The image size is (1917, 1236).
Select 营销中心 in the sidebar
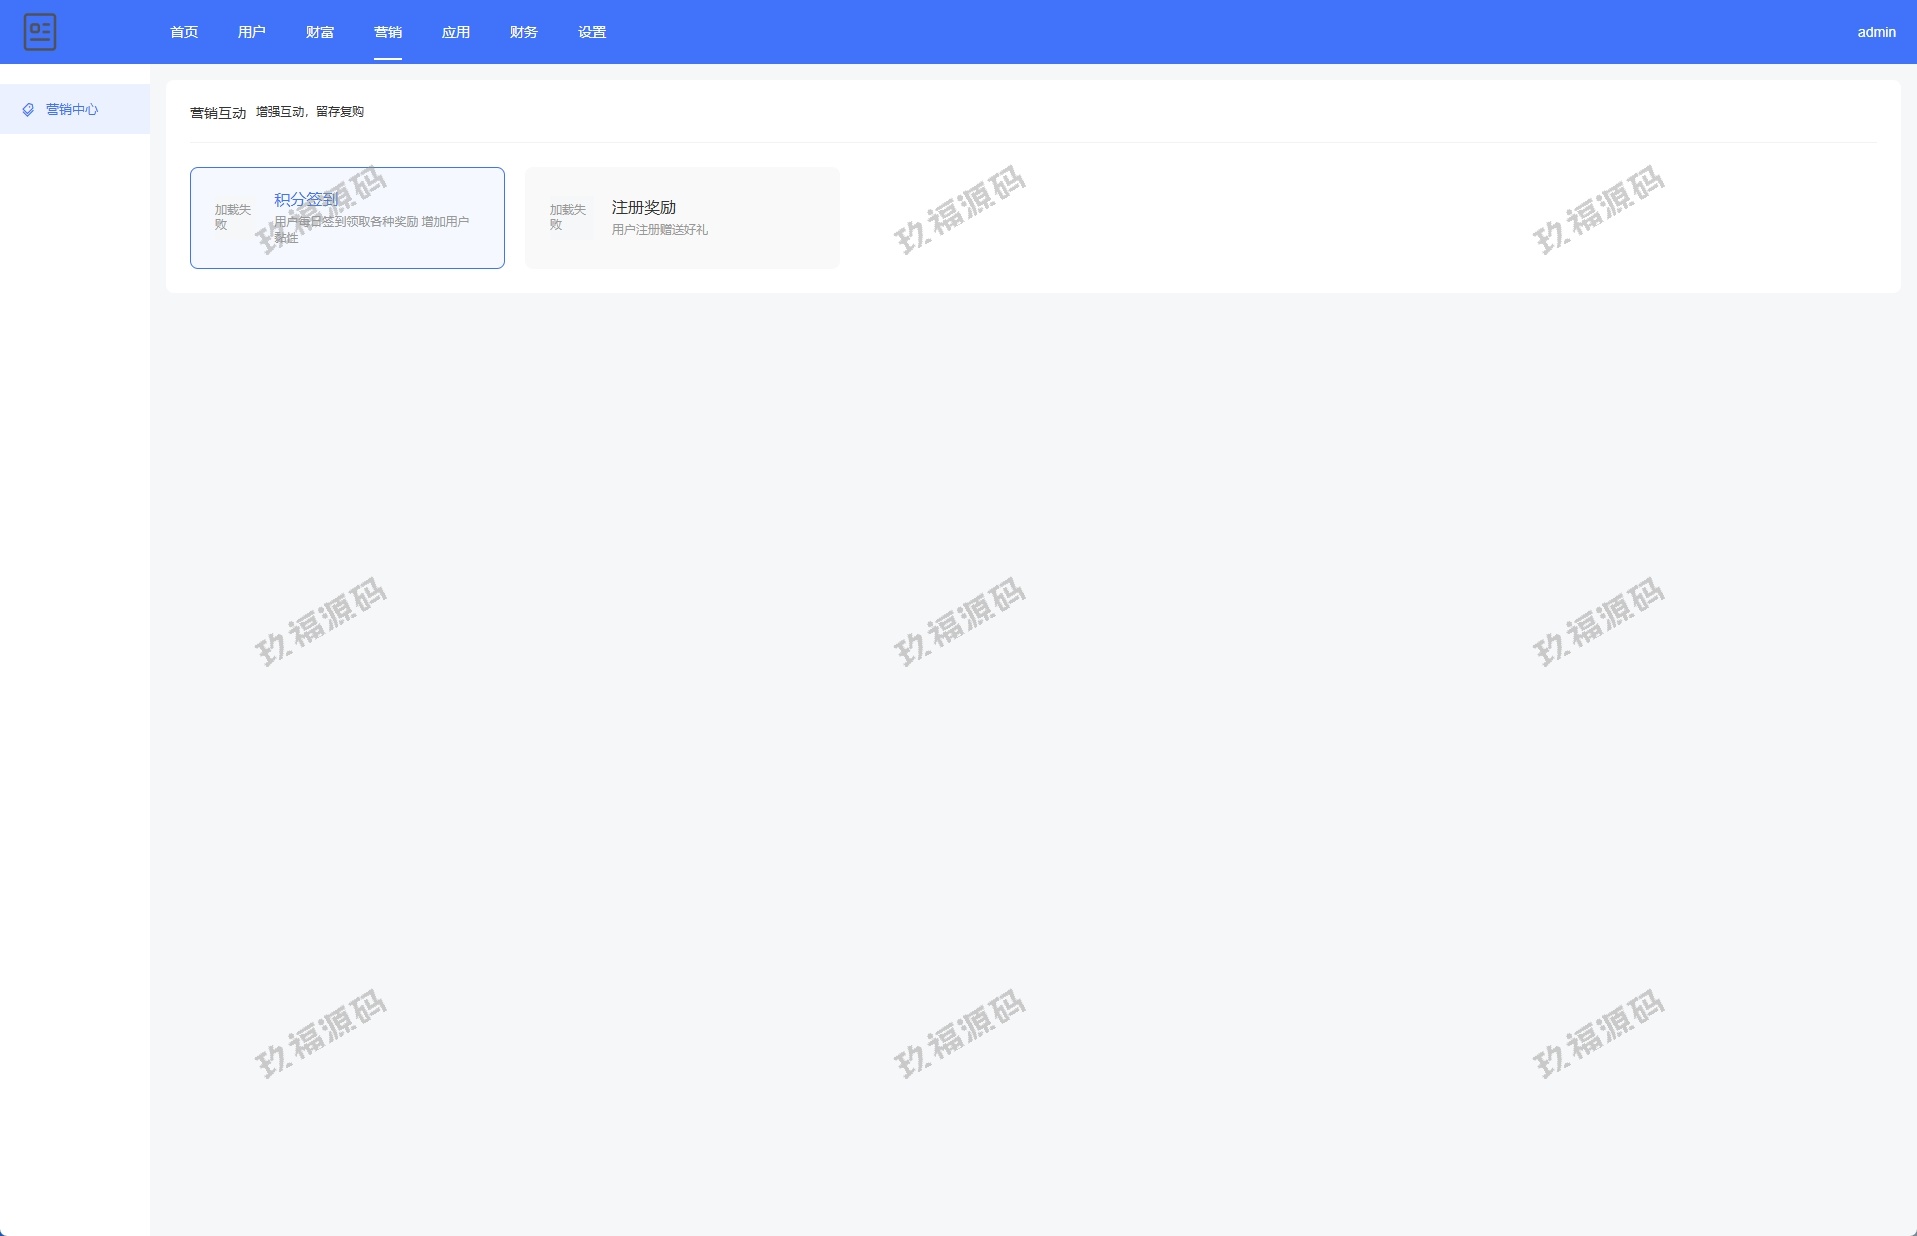pyautogui.click(x=72, y=110)
